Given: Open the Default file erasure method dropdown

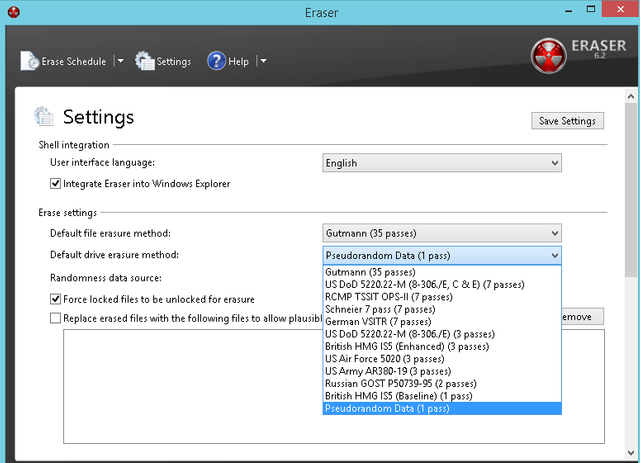Looking at the screenshot, I should coord(442,233).
